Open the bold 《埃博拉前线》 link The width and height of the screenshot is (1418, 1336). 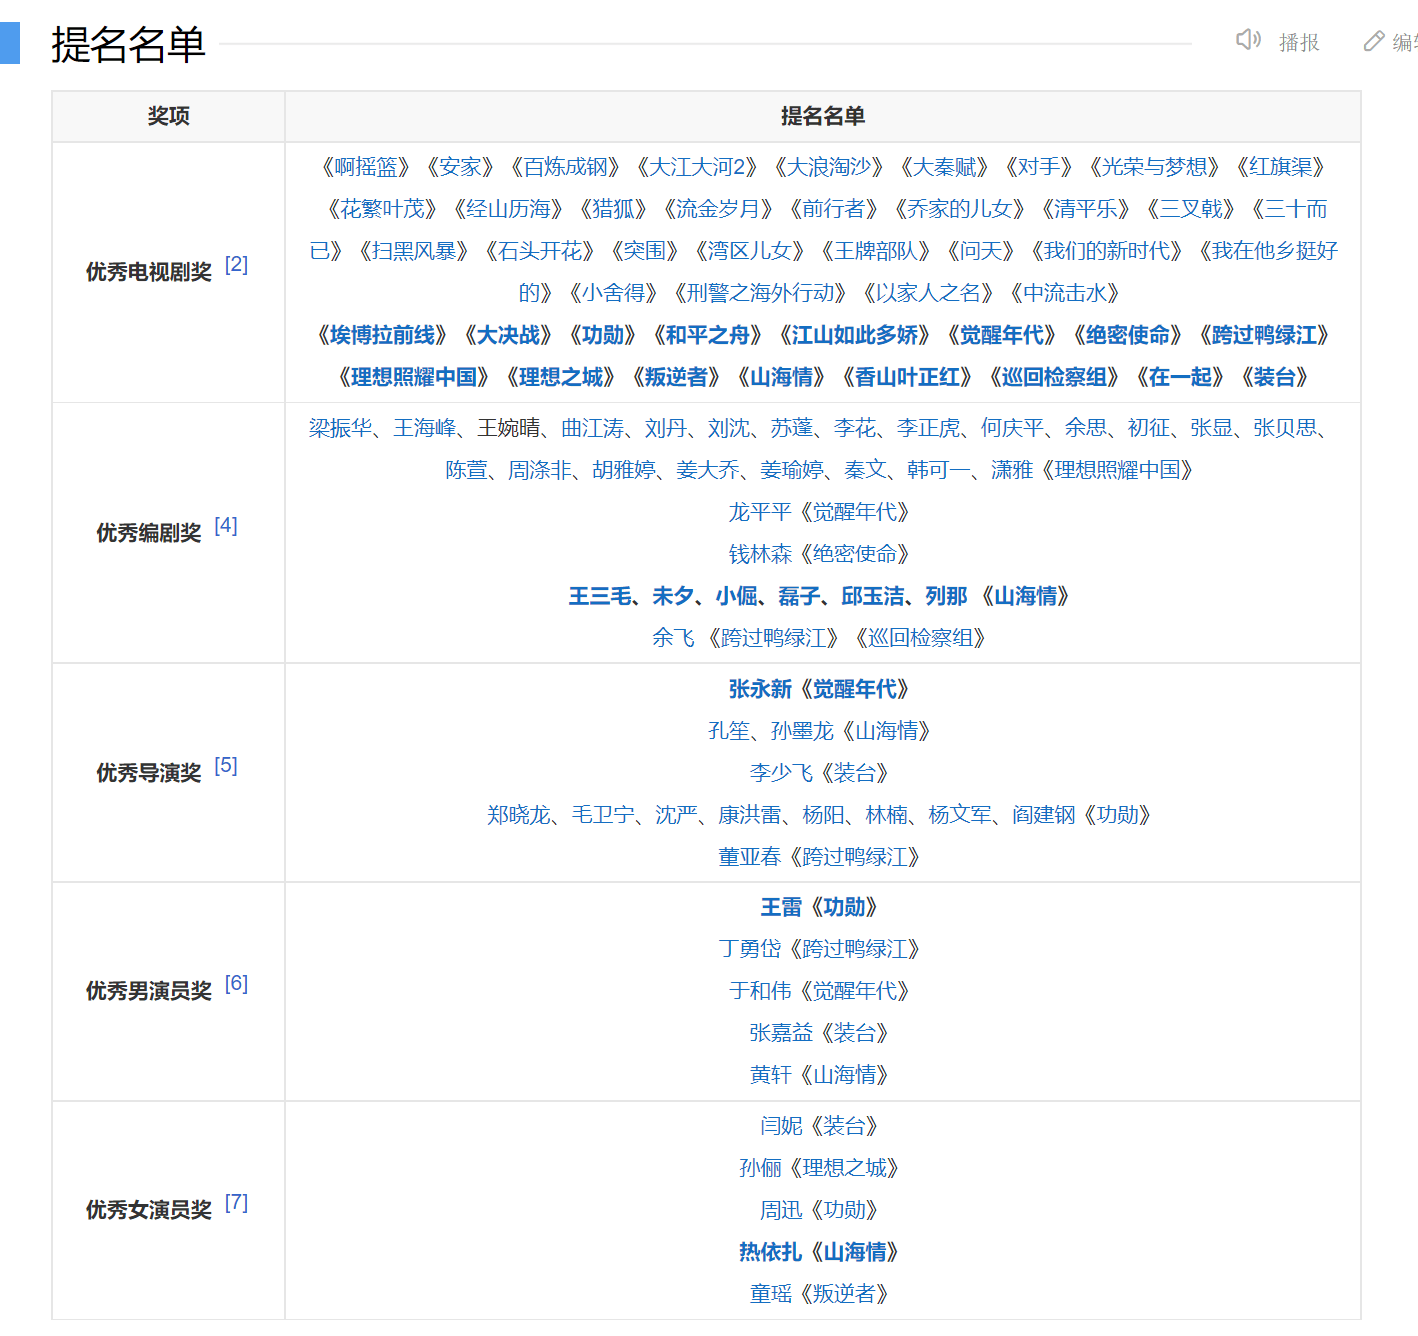[x=382, y=335]
